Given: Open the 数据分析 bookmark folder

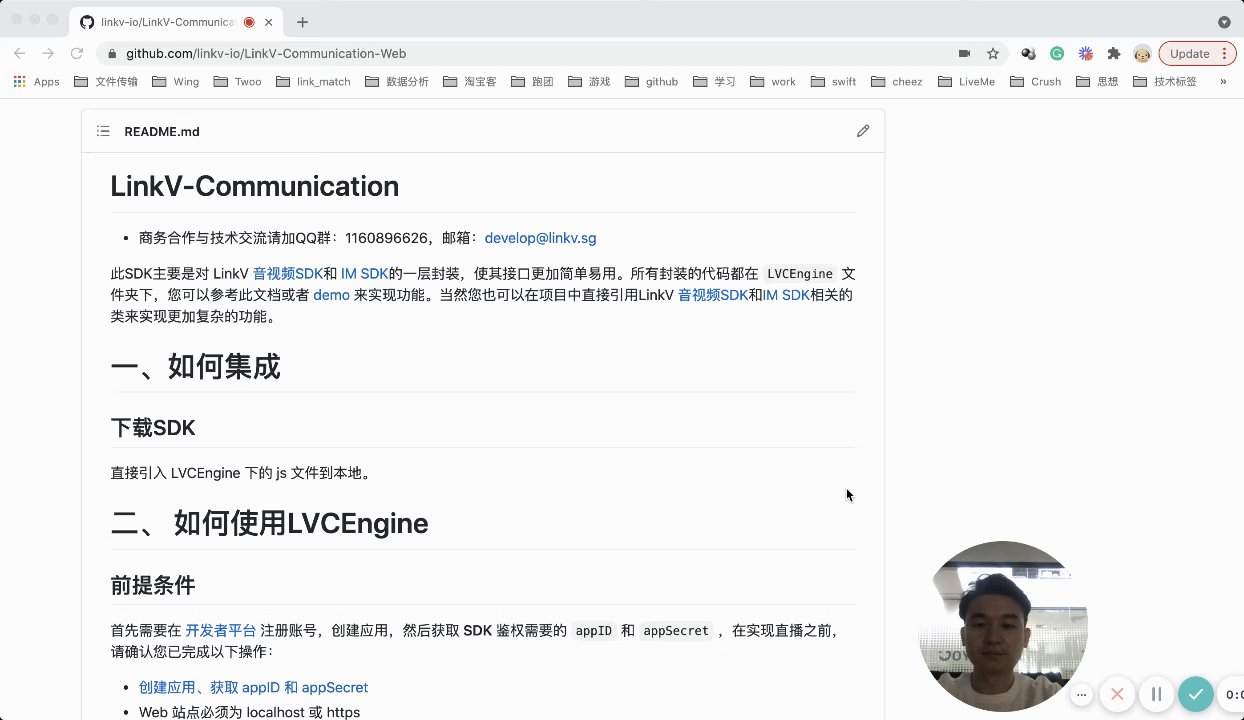Looking at the screenshot, I should (398, 82).
